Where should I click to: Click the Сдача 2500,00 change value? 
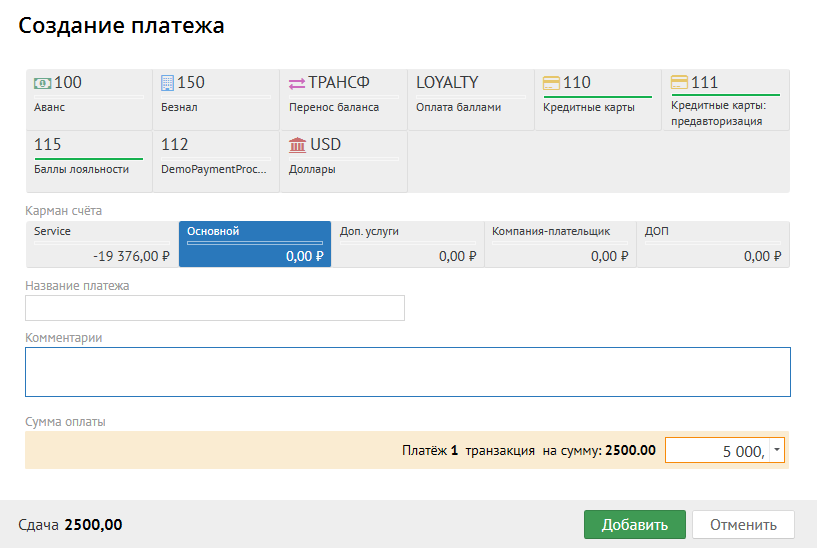click(93, 525)
